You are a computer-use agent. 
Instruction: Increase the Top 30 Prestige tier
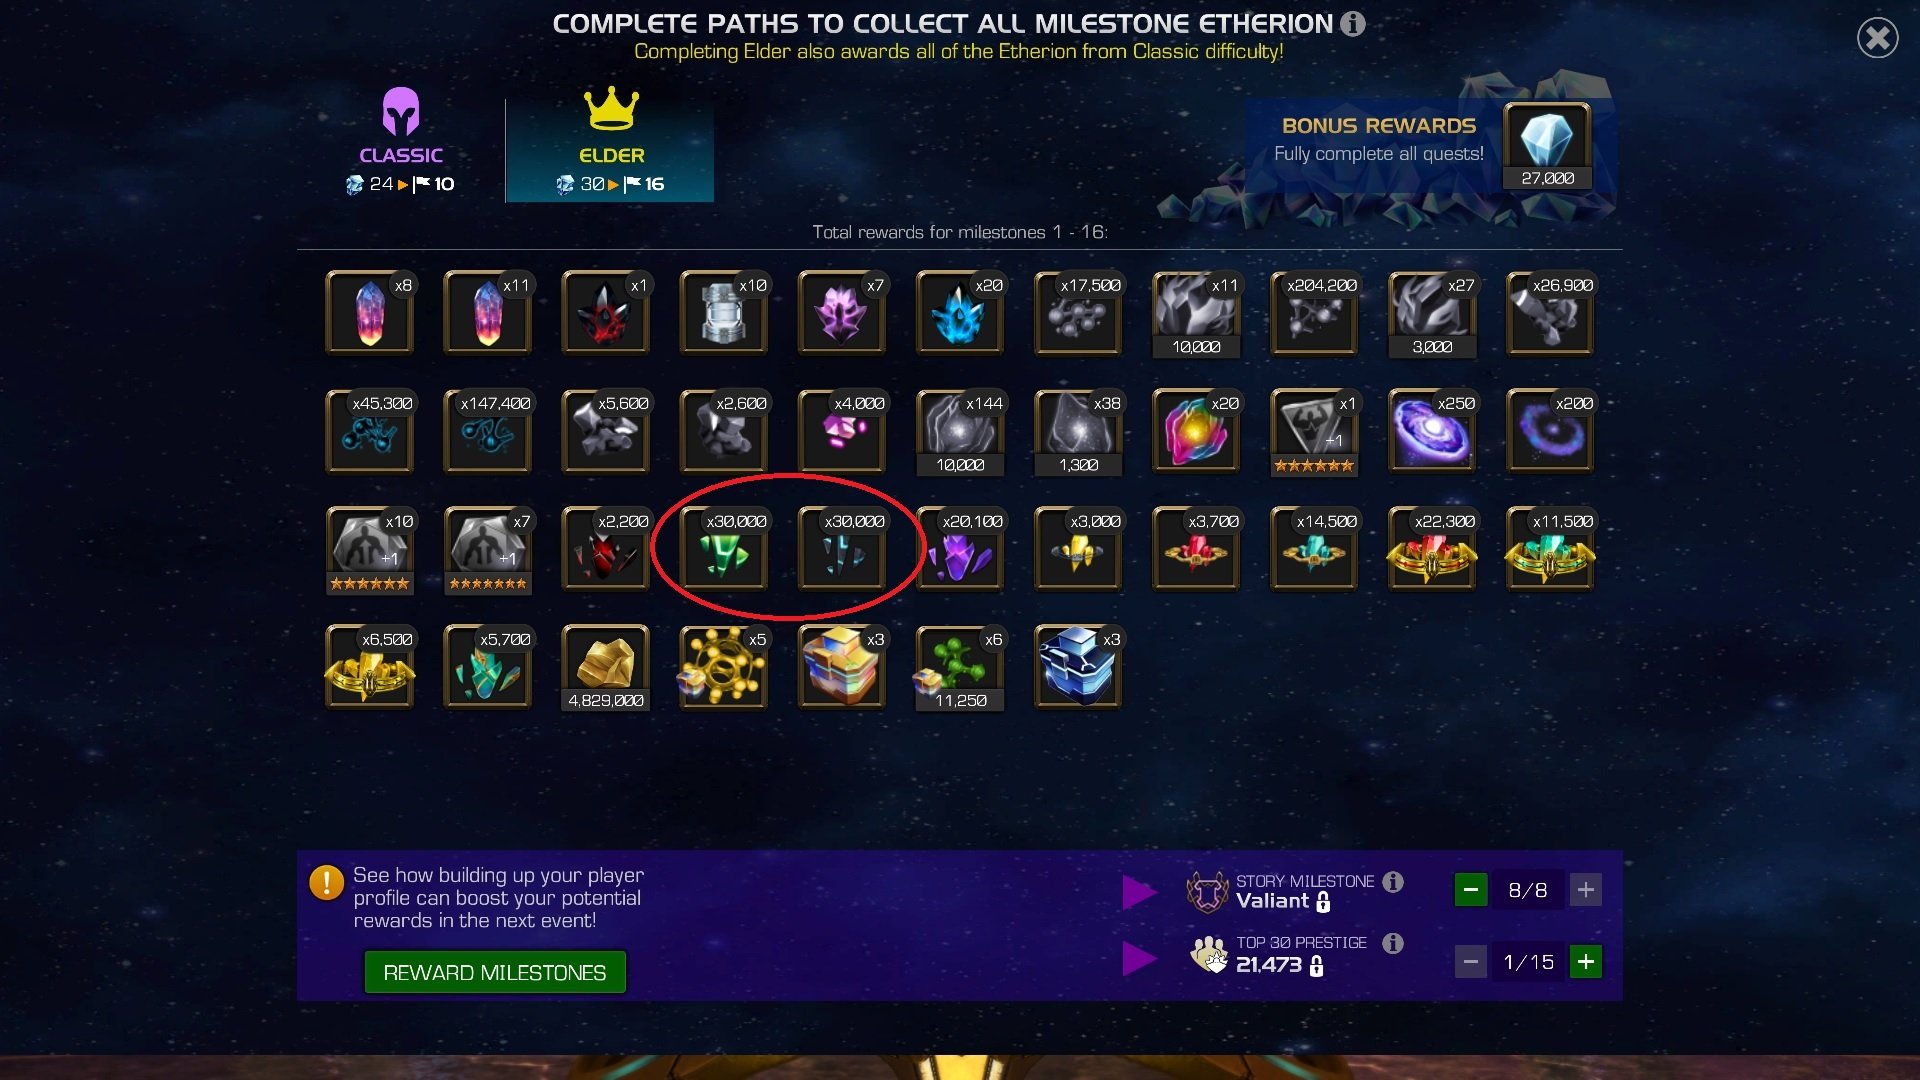click(x=1586, y=962)
